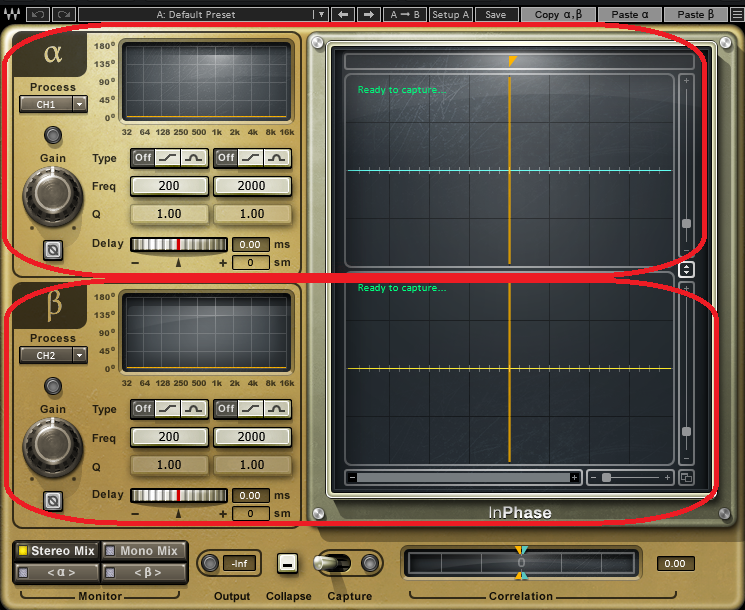Viewport: 745px width, 610px height.
Task: Open the alpha Process CH1 dropdown
Action: pyautogui.click(x=53, y=104)
